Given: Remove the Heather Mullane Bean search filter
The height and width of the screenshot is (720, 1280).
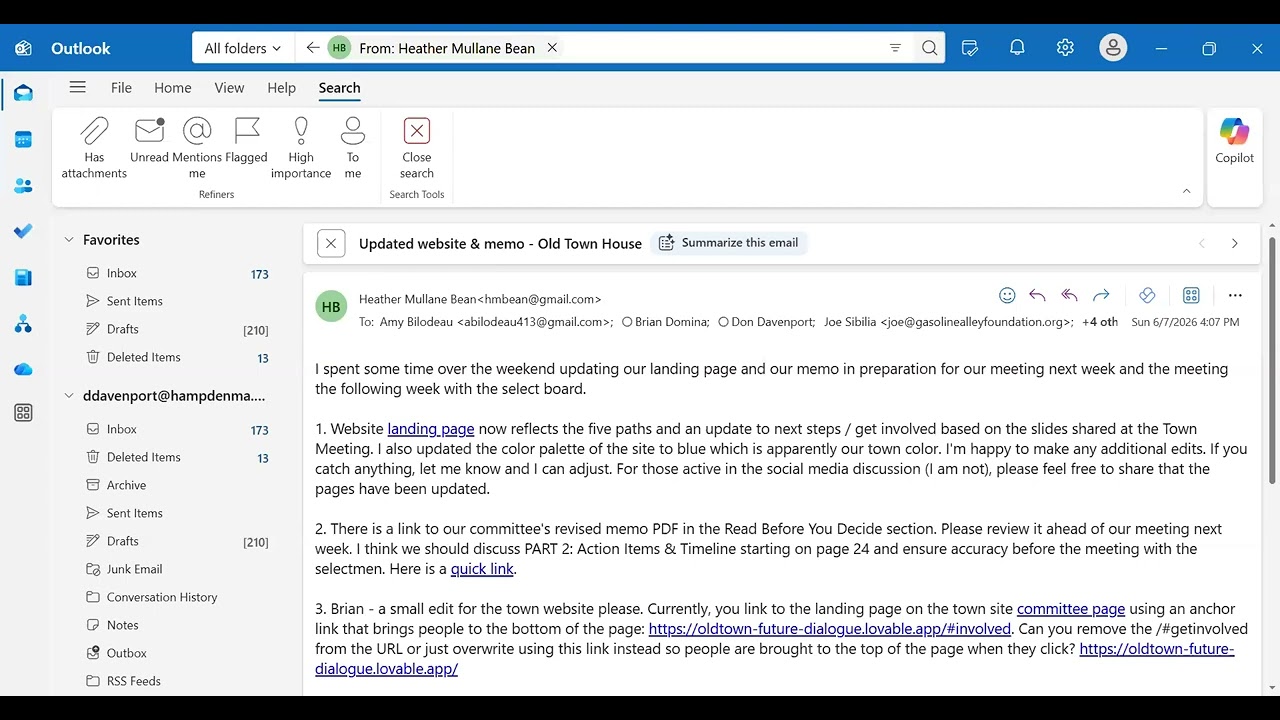Looking at the screenshot, I should tap(552, 48).
